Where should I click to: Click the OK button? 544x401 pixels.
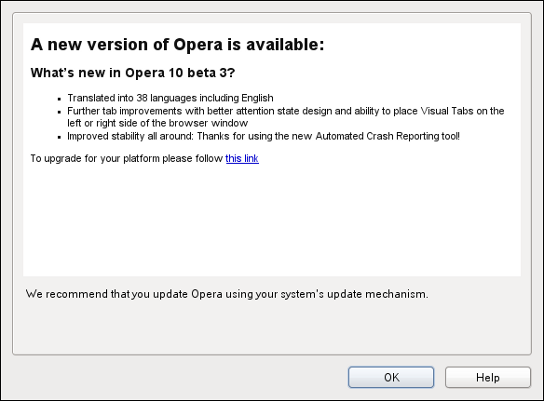391,377
